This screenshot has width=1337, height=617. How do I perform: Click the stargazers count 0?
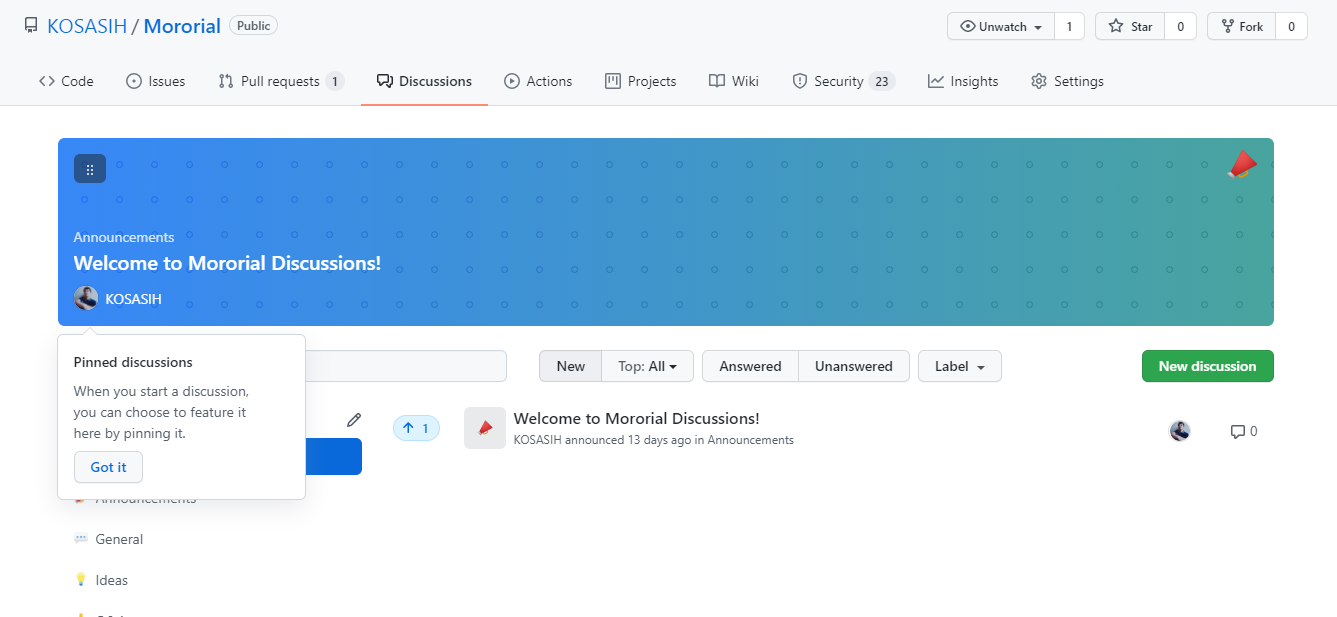1180,27
